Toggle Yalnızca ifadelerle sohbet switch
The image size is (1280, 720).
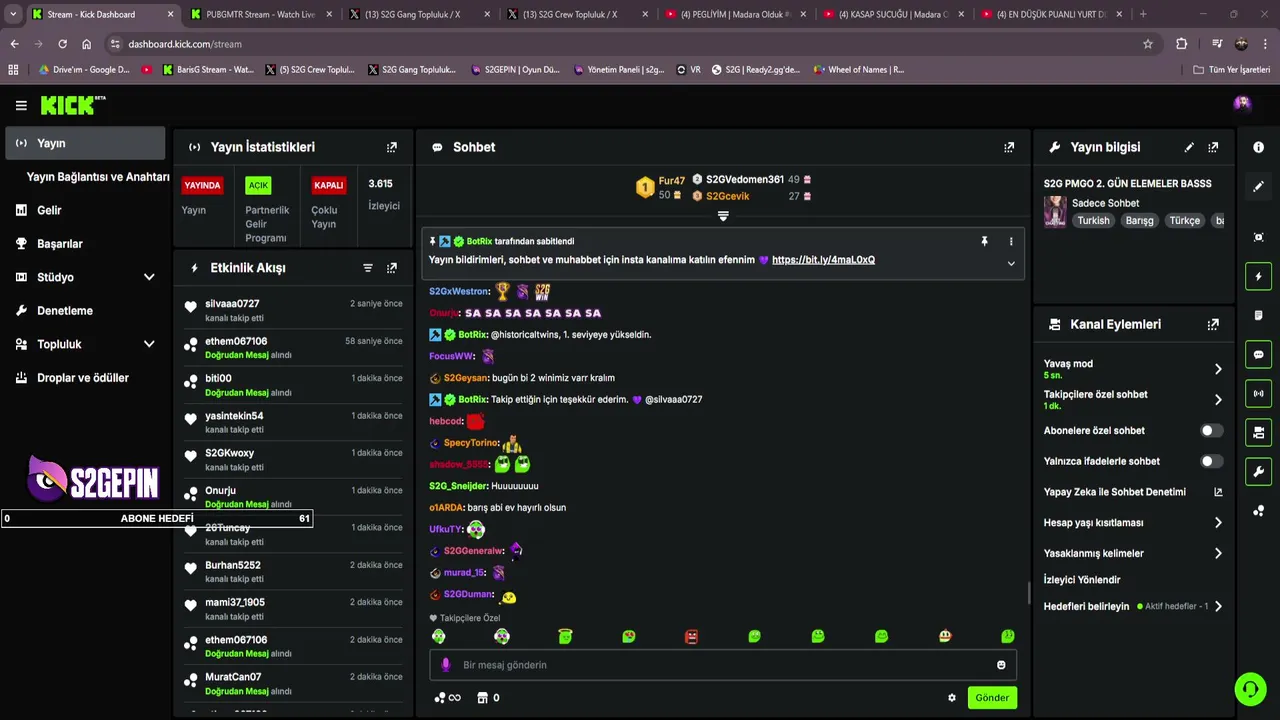coord(1211,462)
